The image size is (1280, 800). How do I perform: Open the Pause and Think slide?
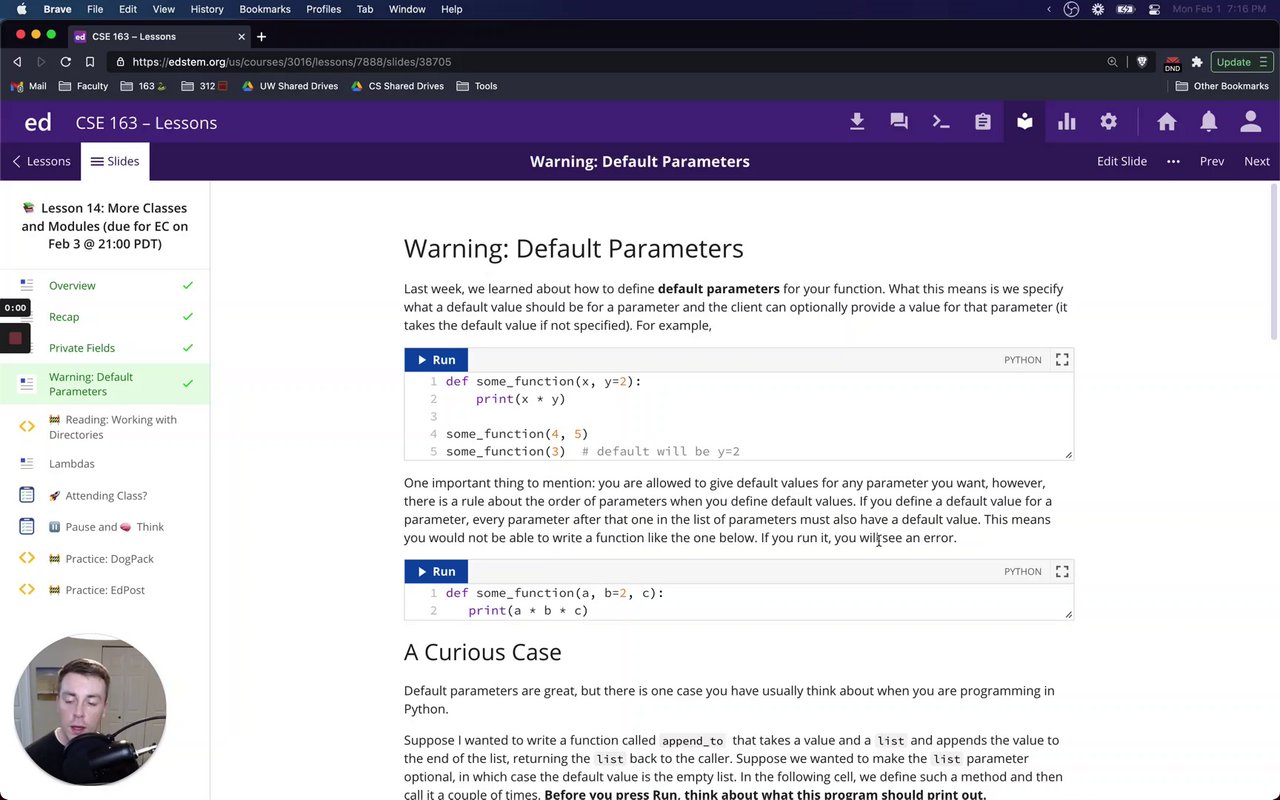pos(105,527)
